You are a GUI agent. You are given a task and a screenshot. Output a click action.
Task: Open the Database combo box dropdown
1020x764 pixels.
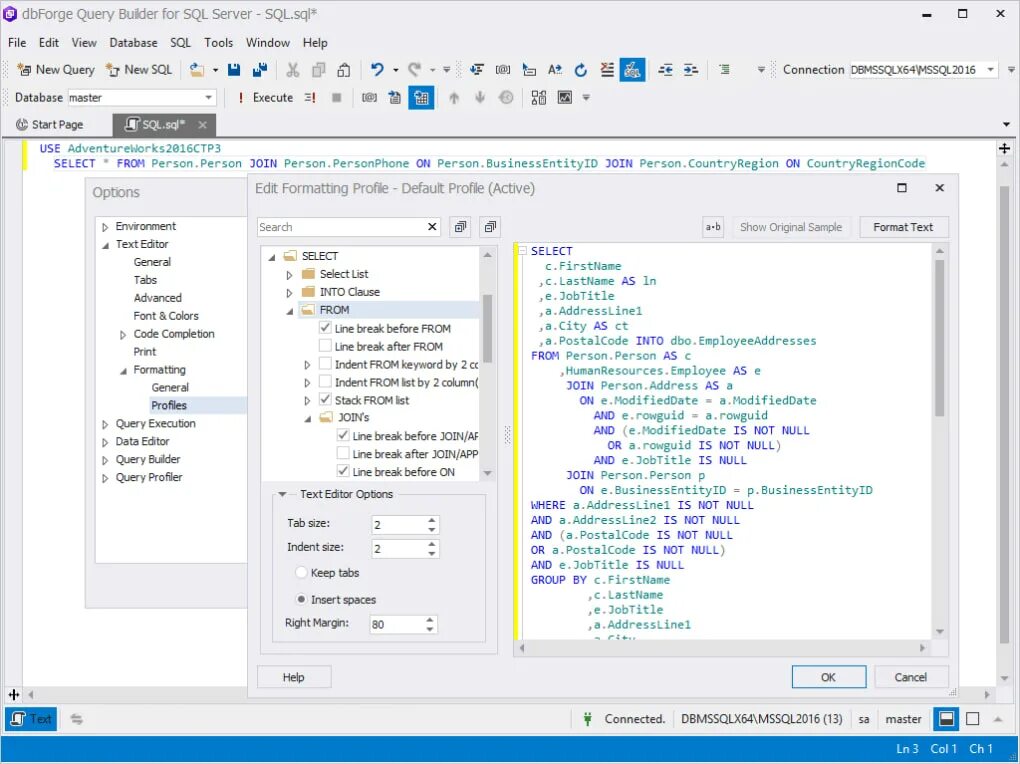point(208,98)
